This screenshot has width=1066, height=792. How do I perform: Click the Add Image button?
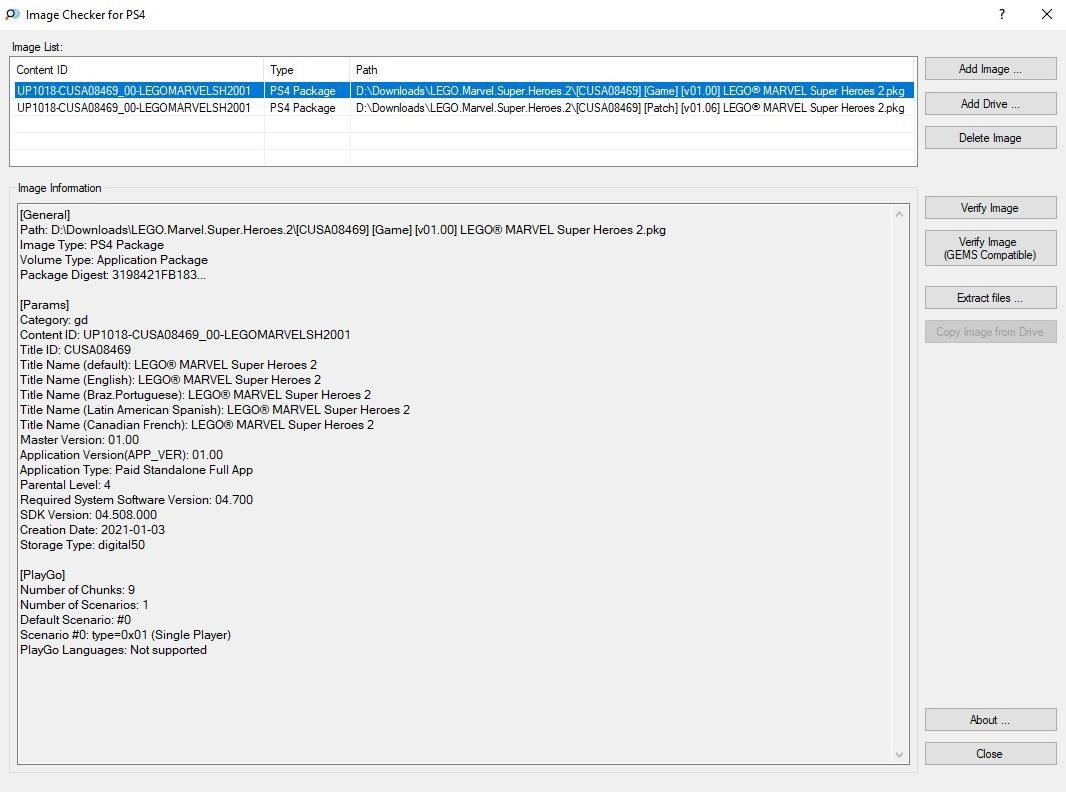click(x=990, y=69)
